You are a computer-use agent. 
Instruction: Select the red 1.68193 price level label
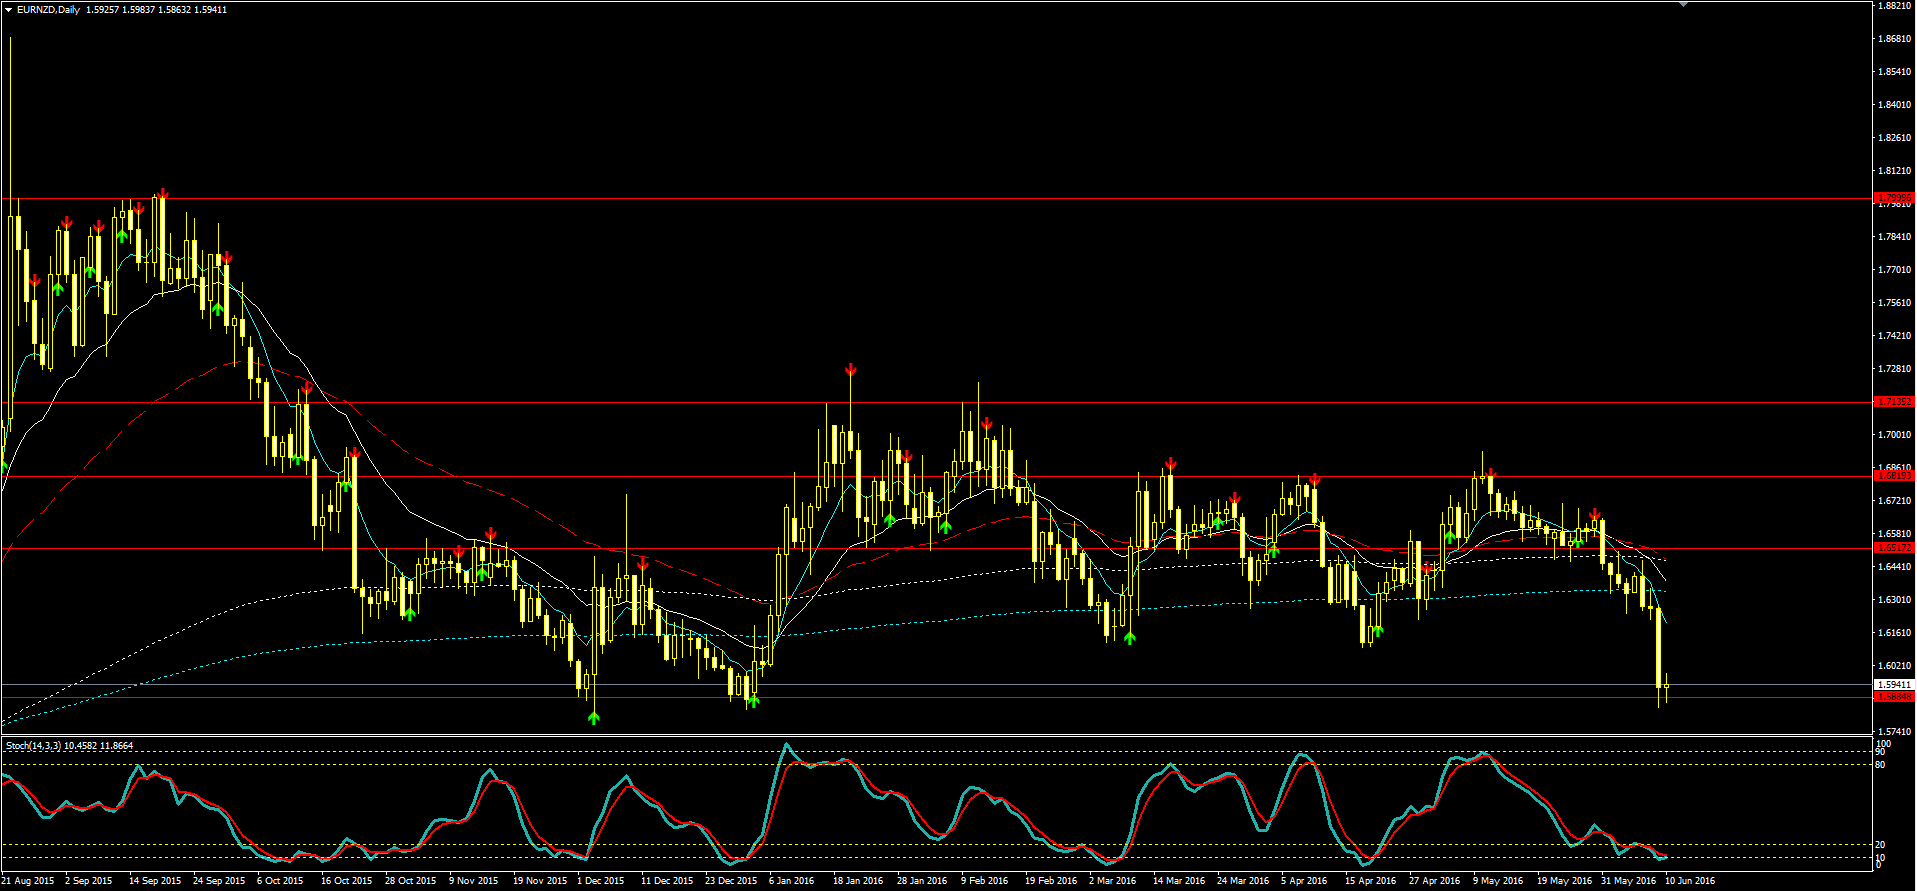point(1894,476)
